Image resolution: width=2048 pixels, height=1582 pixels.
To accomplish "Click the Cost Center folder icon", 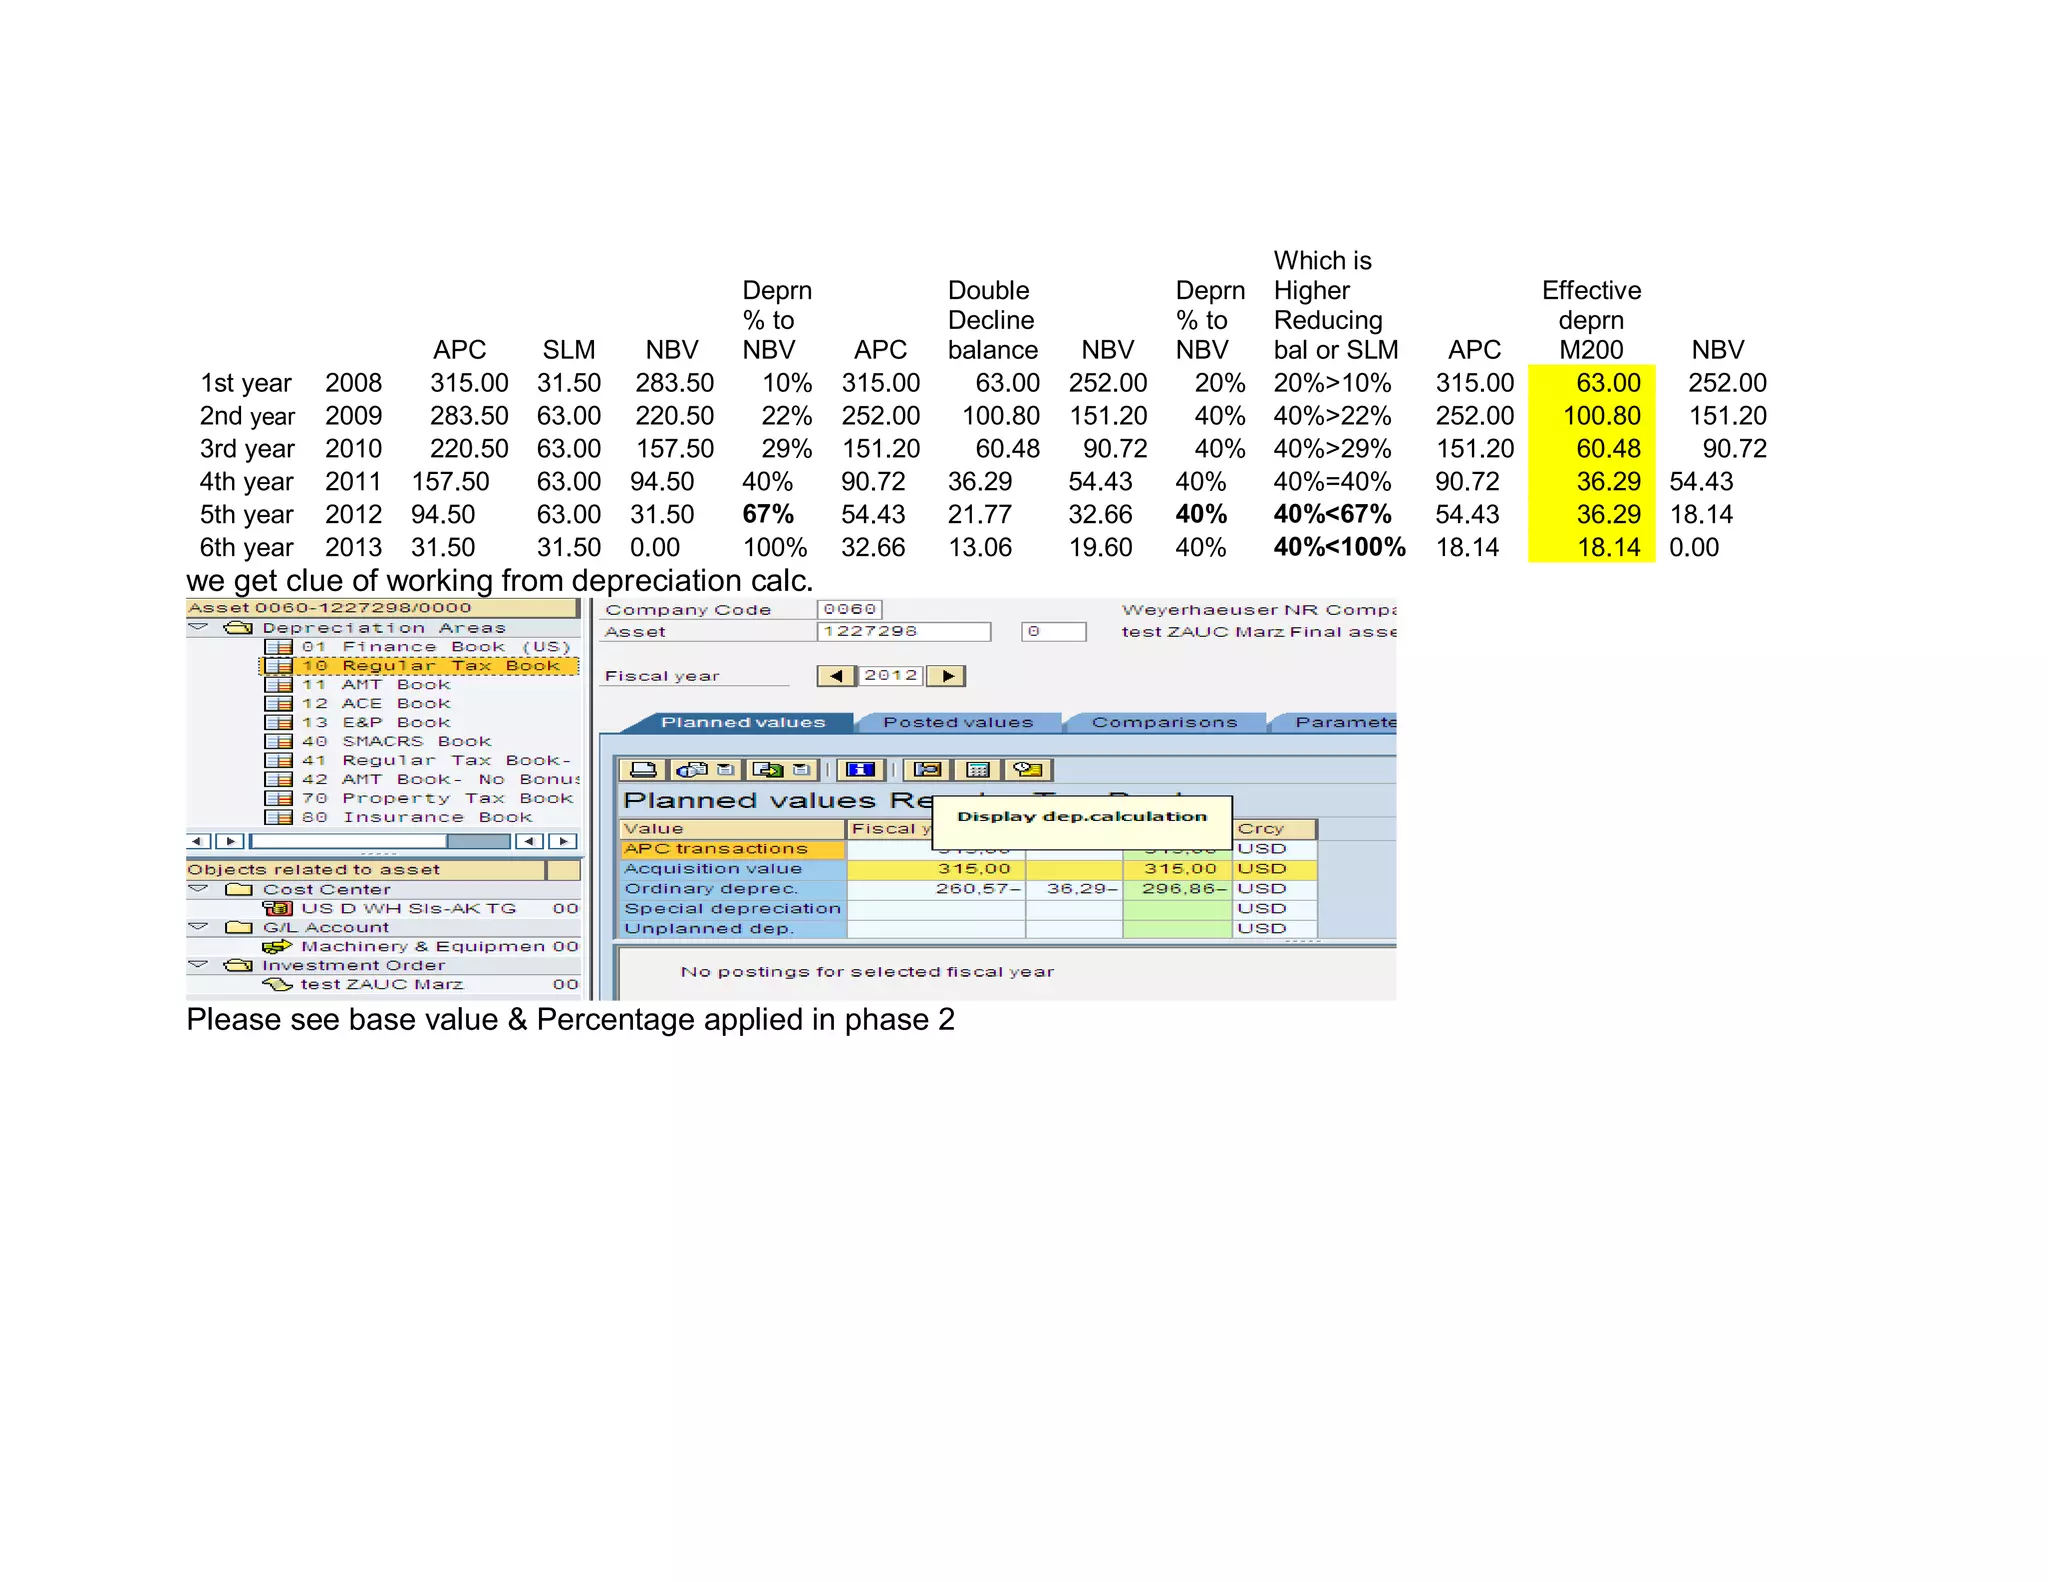I will [239, 889].
